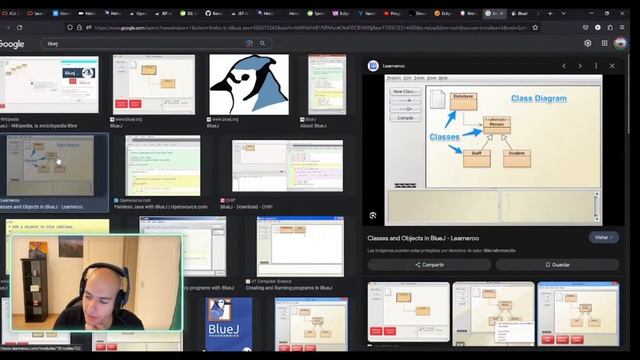Viewport: 640px width, 360px height.
Task: Open the About BlueJ result thumbnail
Action: click(x=327, y=84)
